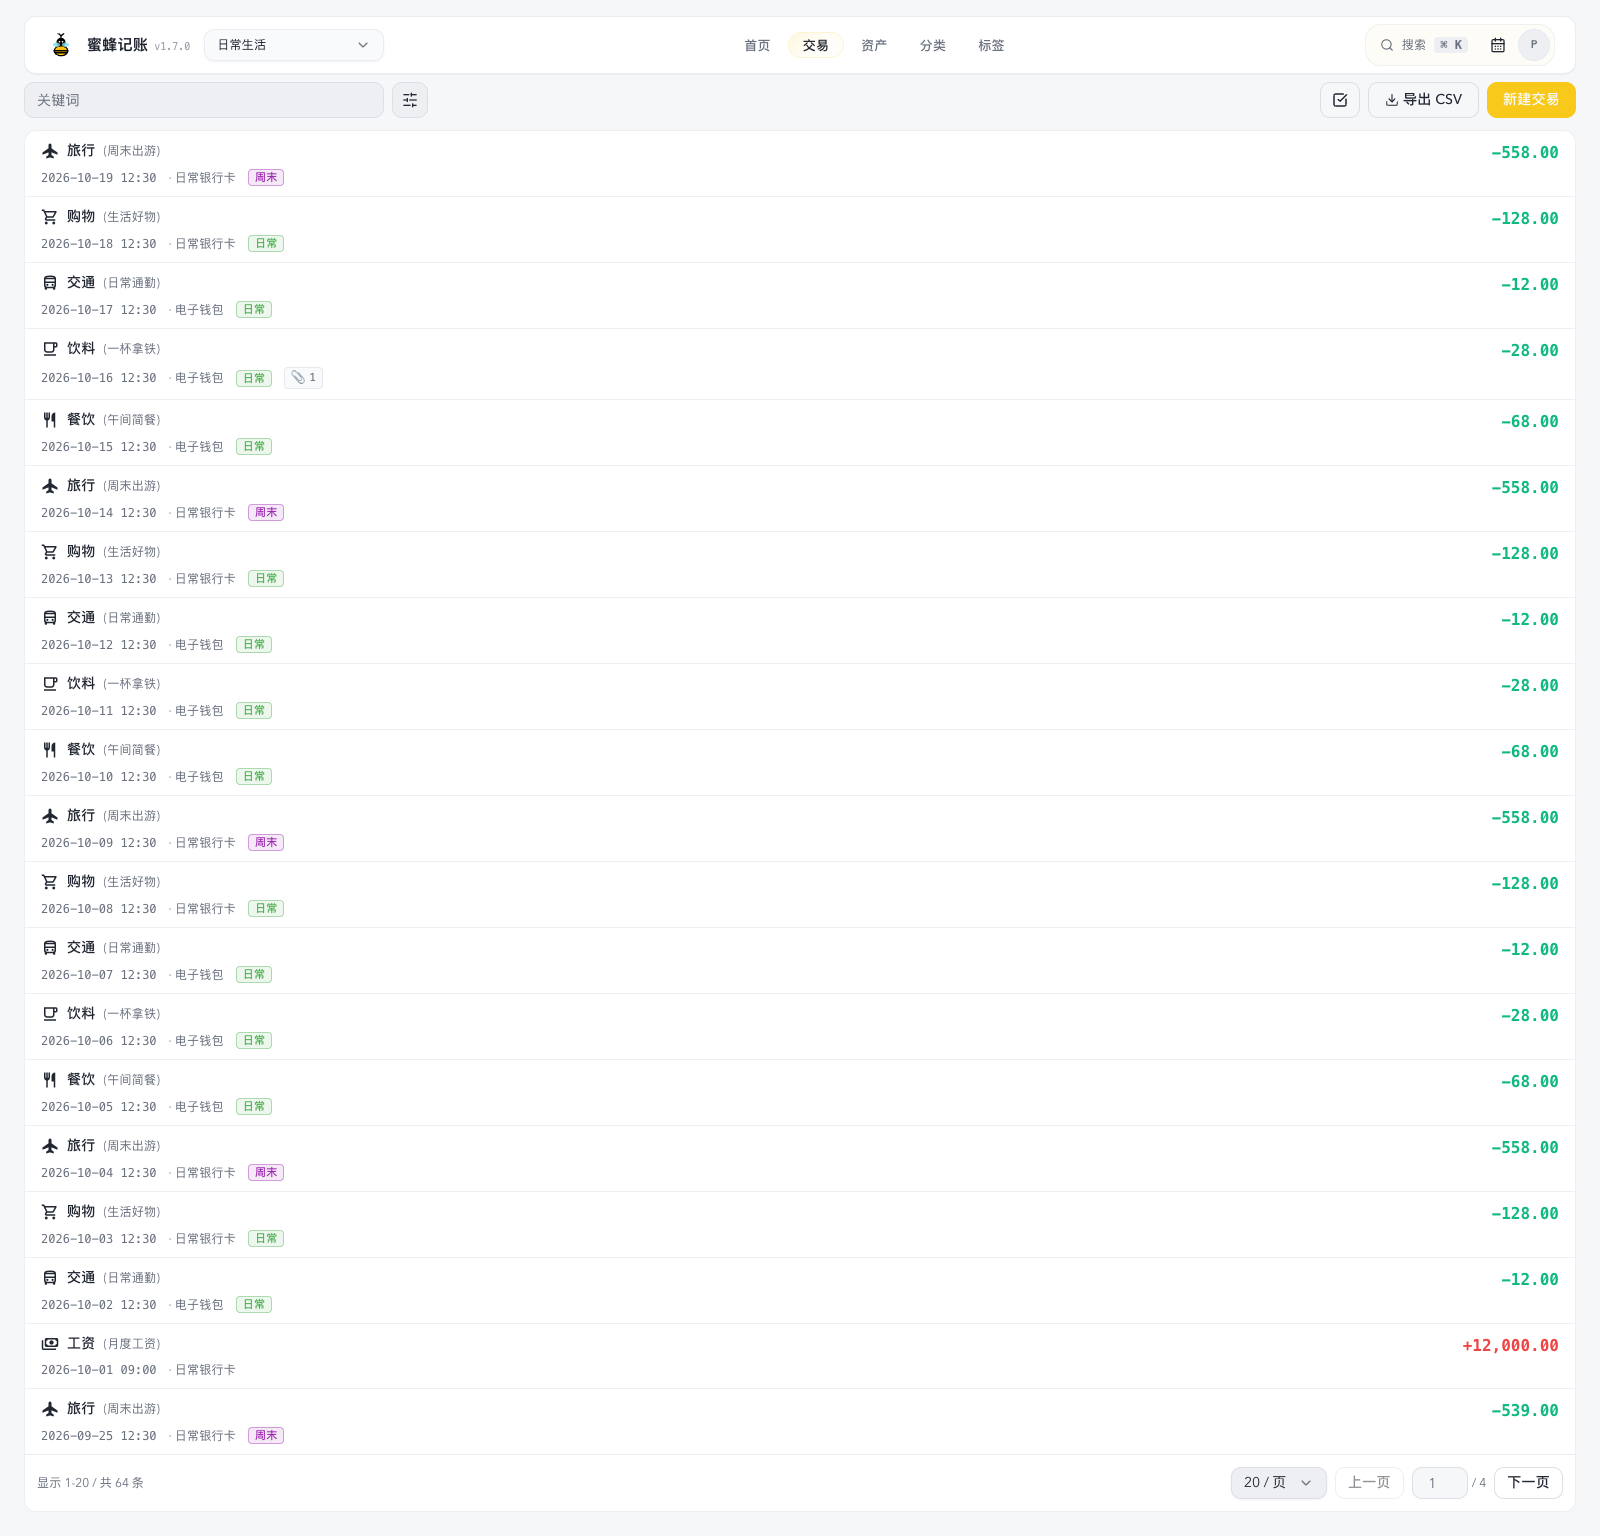This screenshot has height=1536, width=1600.
Task: Click fork-knife icon on 2026-10-15 dining entry
Action: tap(50, 420)
